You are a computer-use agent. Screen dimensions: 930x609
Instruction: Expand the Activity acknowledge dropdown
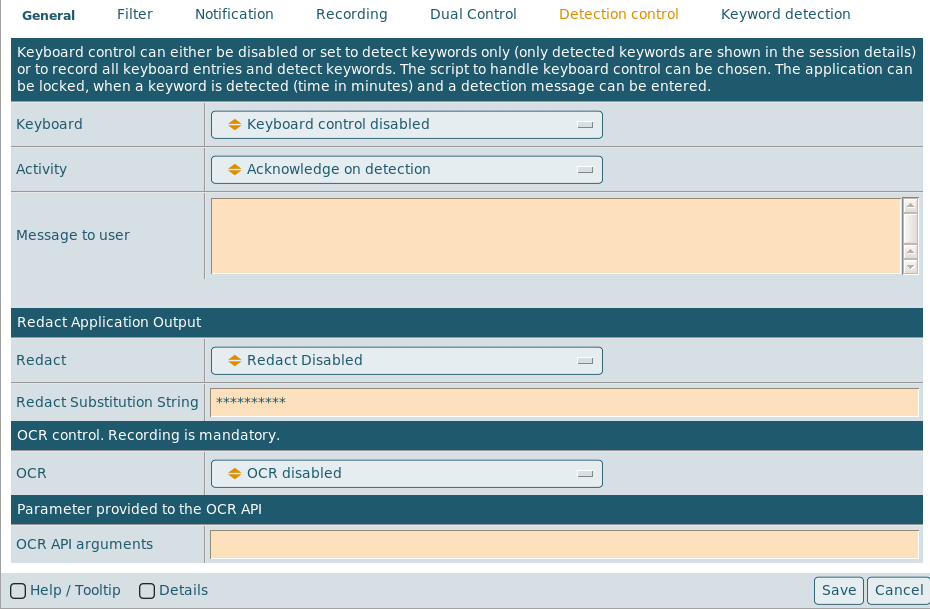(406, 170)
